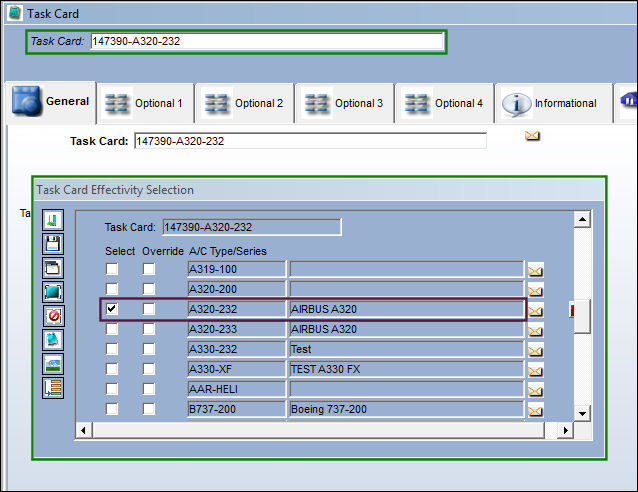Click envelope icon on A320-232 row
The image size is (638, 492).
click(x=535, y=311)
